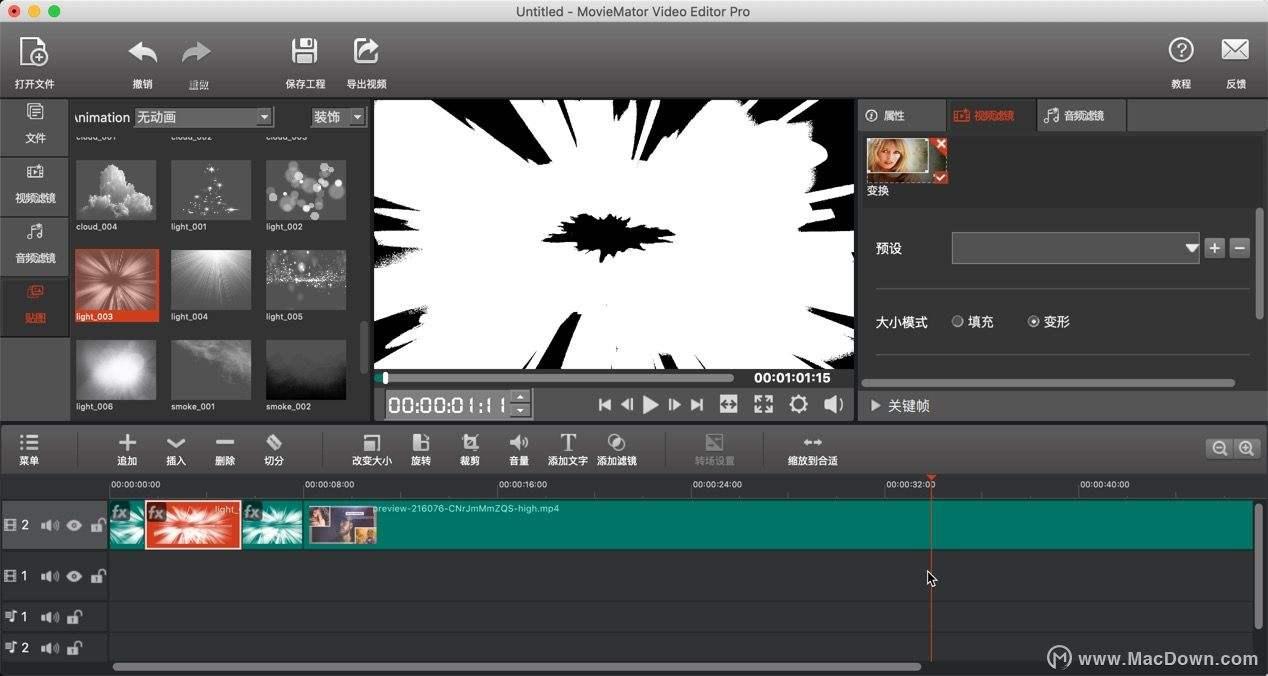Image resolution: width=1268 pixels, height=676 pixels.
Task: Toggle filter enabled checkmark on 变换 thumbnail
Action: [940, 176]
